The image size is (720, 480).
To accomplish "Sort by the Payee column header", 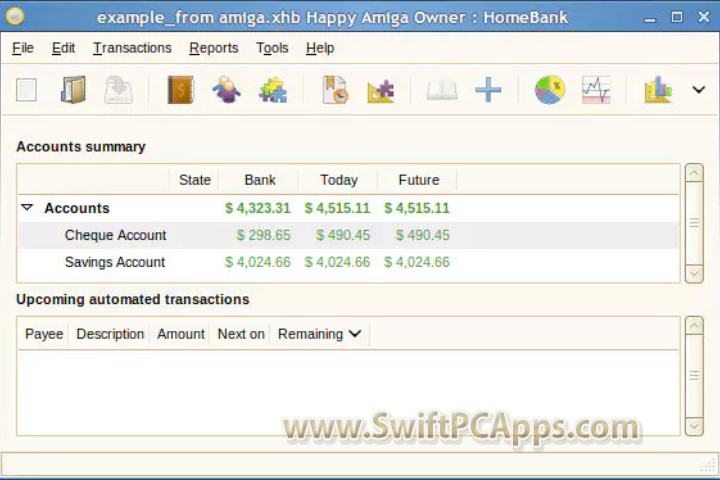I will 44,333.
